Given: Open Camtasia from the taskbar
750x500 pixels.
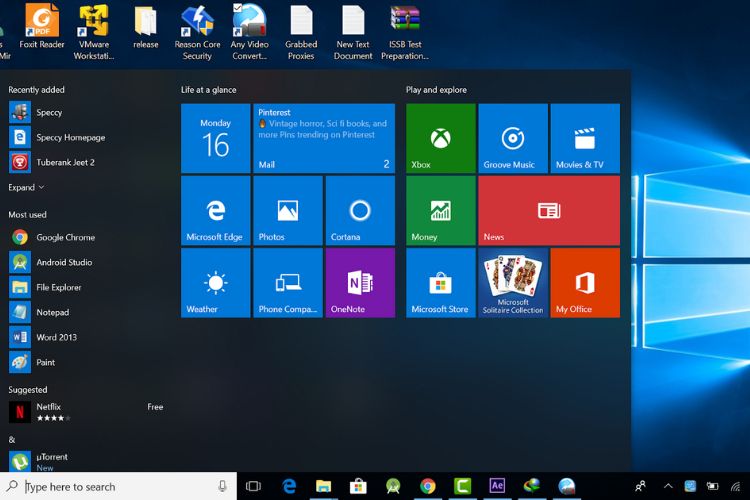Looking at the screenshot, I should tap(463, 486).
